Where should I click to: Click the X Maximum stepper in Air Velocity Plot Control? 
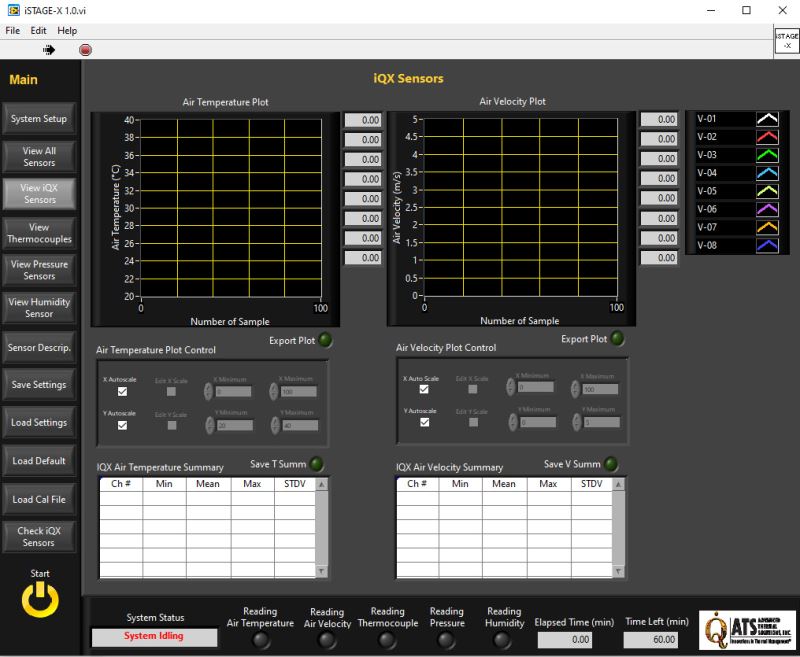tap(576, 389)
